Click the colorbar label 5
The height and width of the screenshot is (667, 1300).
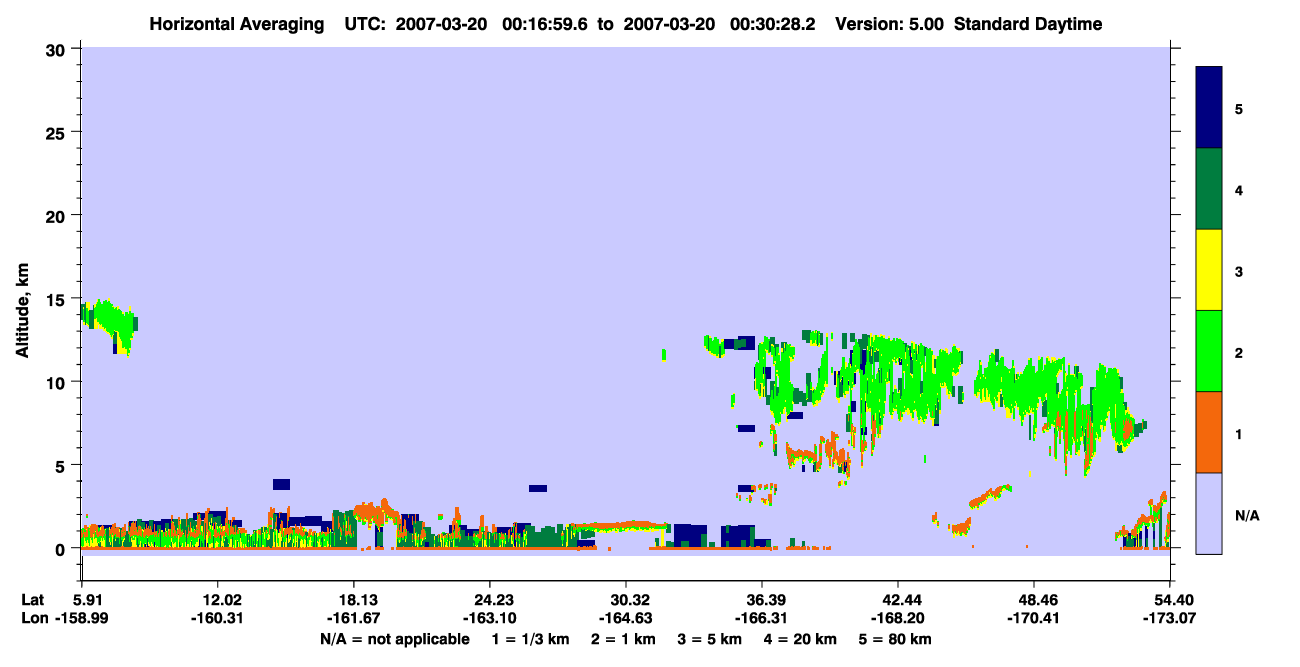pyautogui.click(x=1238, y=108)
